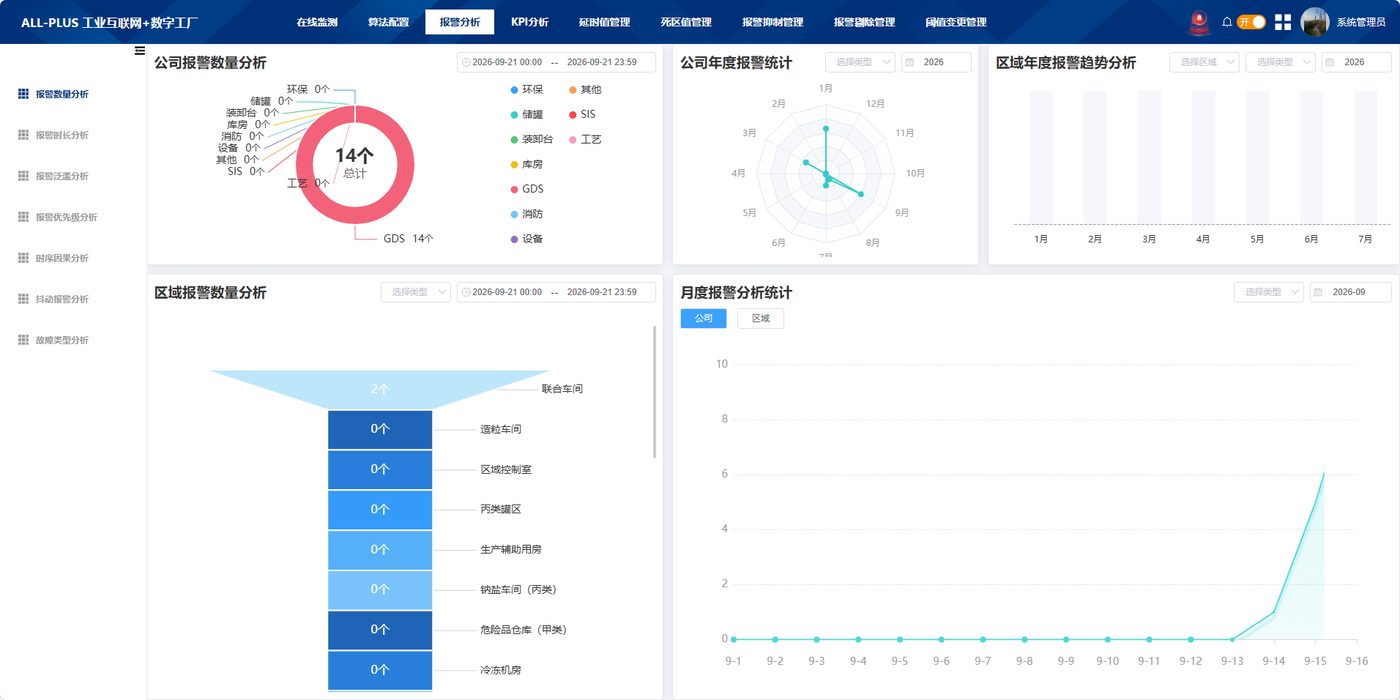
Task: Click grid icon beside 报警时长分析
Action: tap(23, 135)
